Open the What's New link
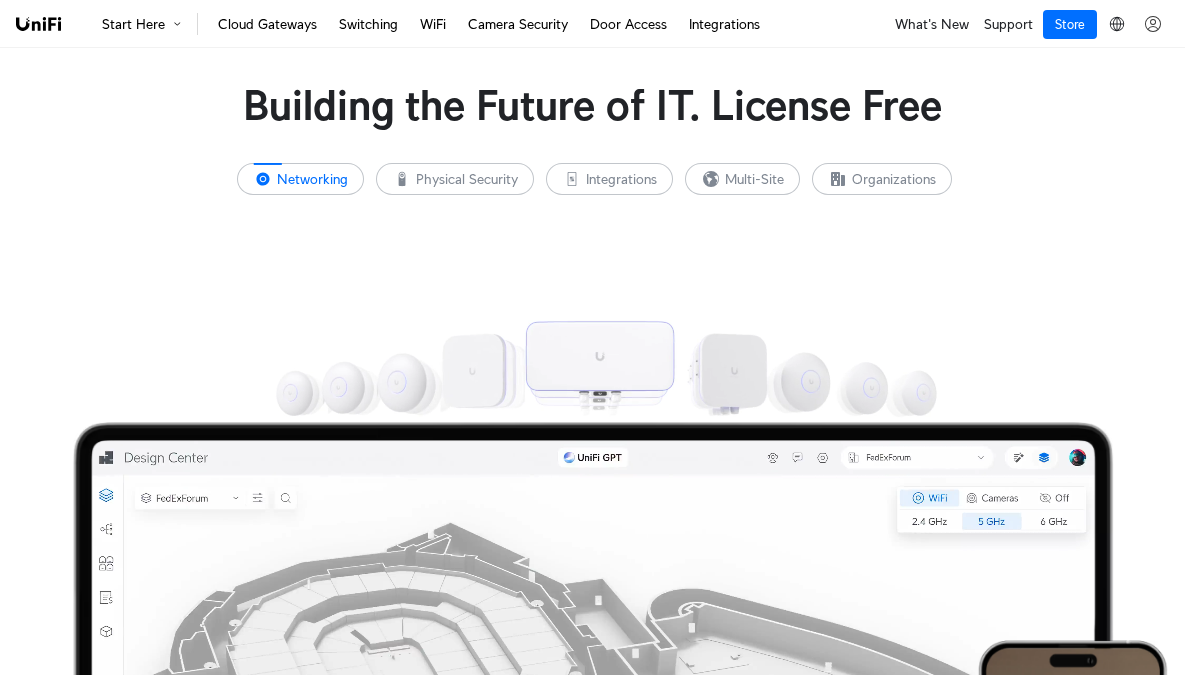 click(932, 24)
